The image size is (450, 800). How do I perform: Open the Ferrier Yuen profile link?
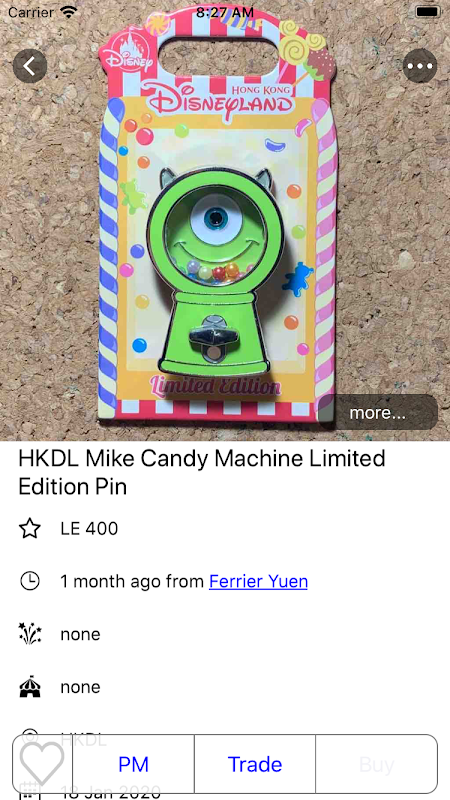(x=258, y=581)
